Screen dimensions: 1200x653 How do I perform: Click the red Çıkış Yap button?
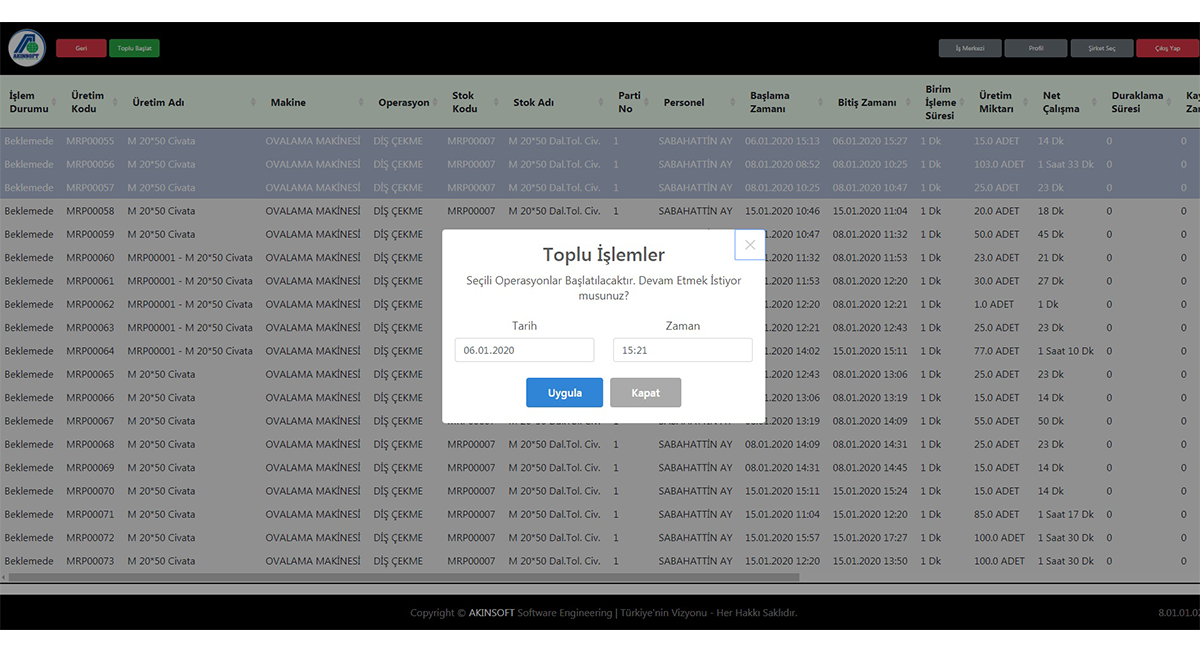(1167, 48)
